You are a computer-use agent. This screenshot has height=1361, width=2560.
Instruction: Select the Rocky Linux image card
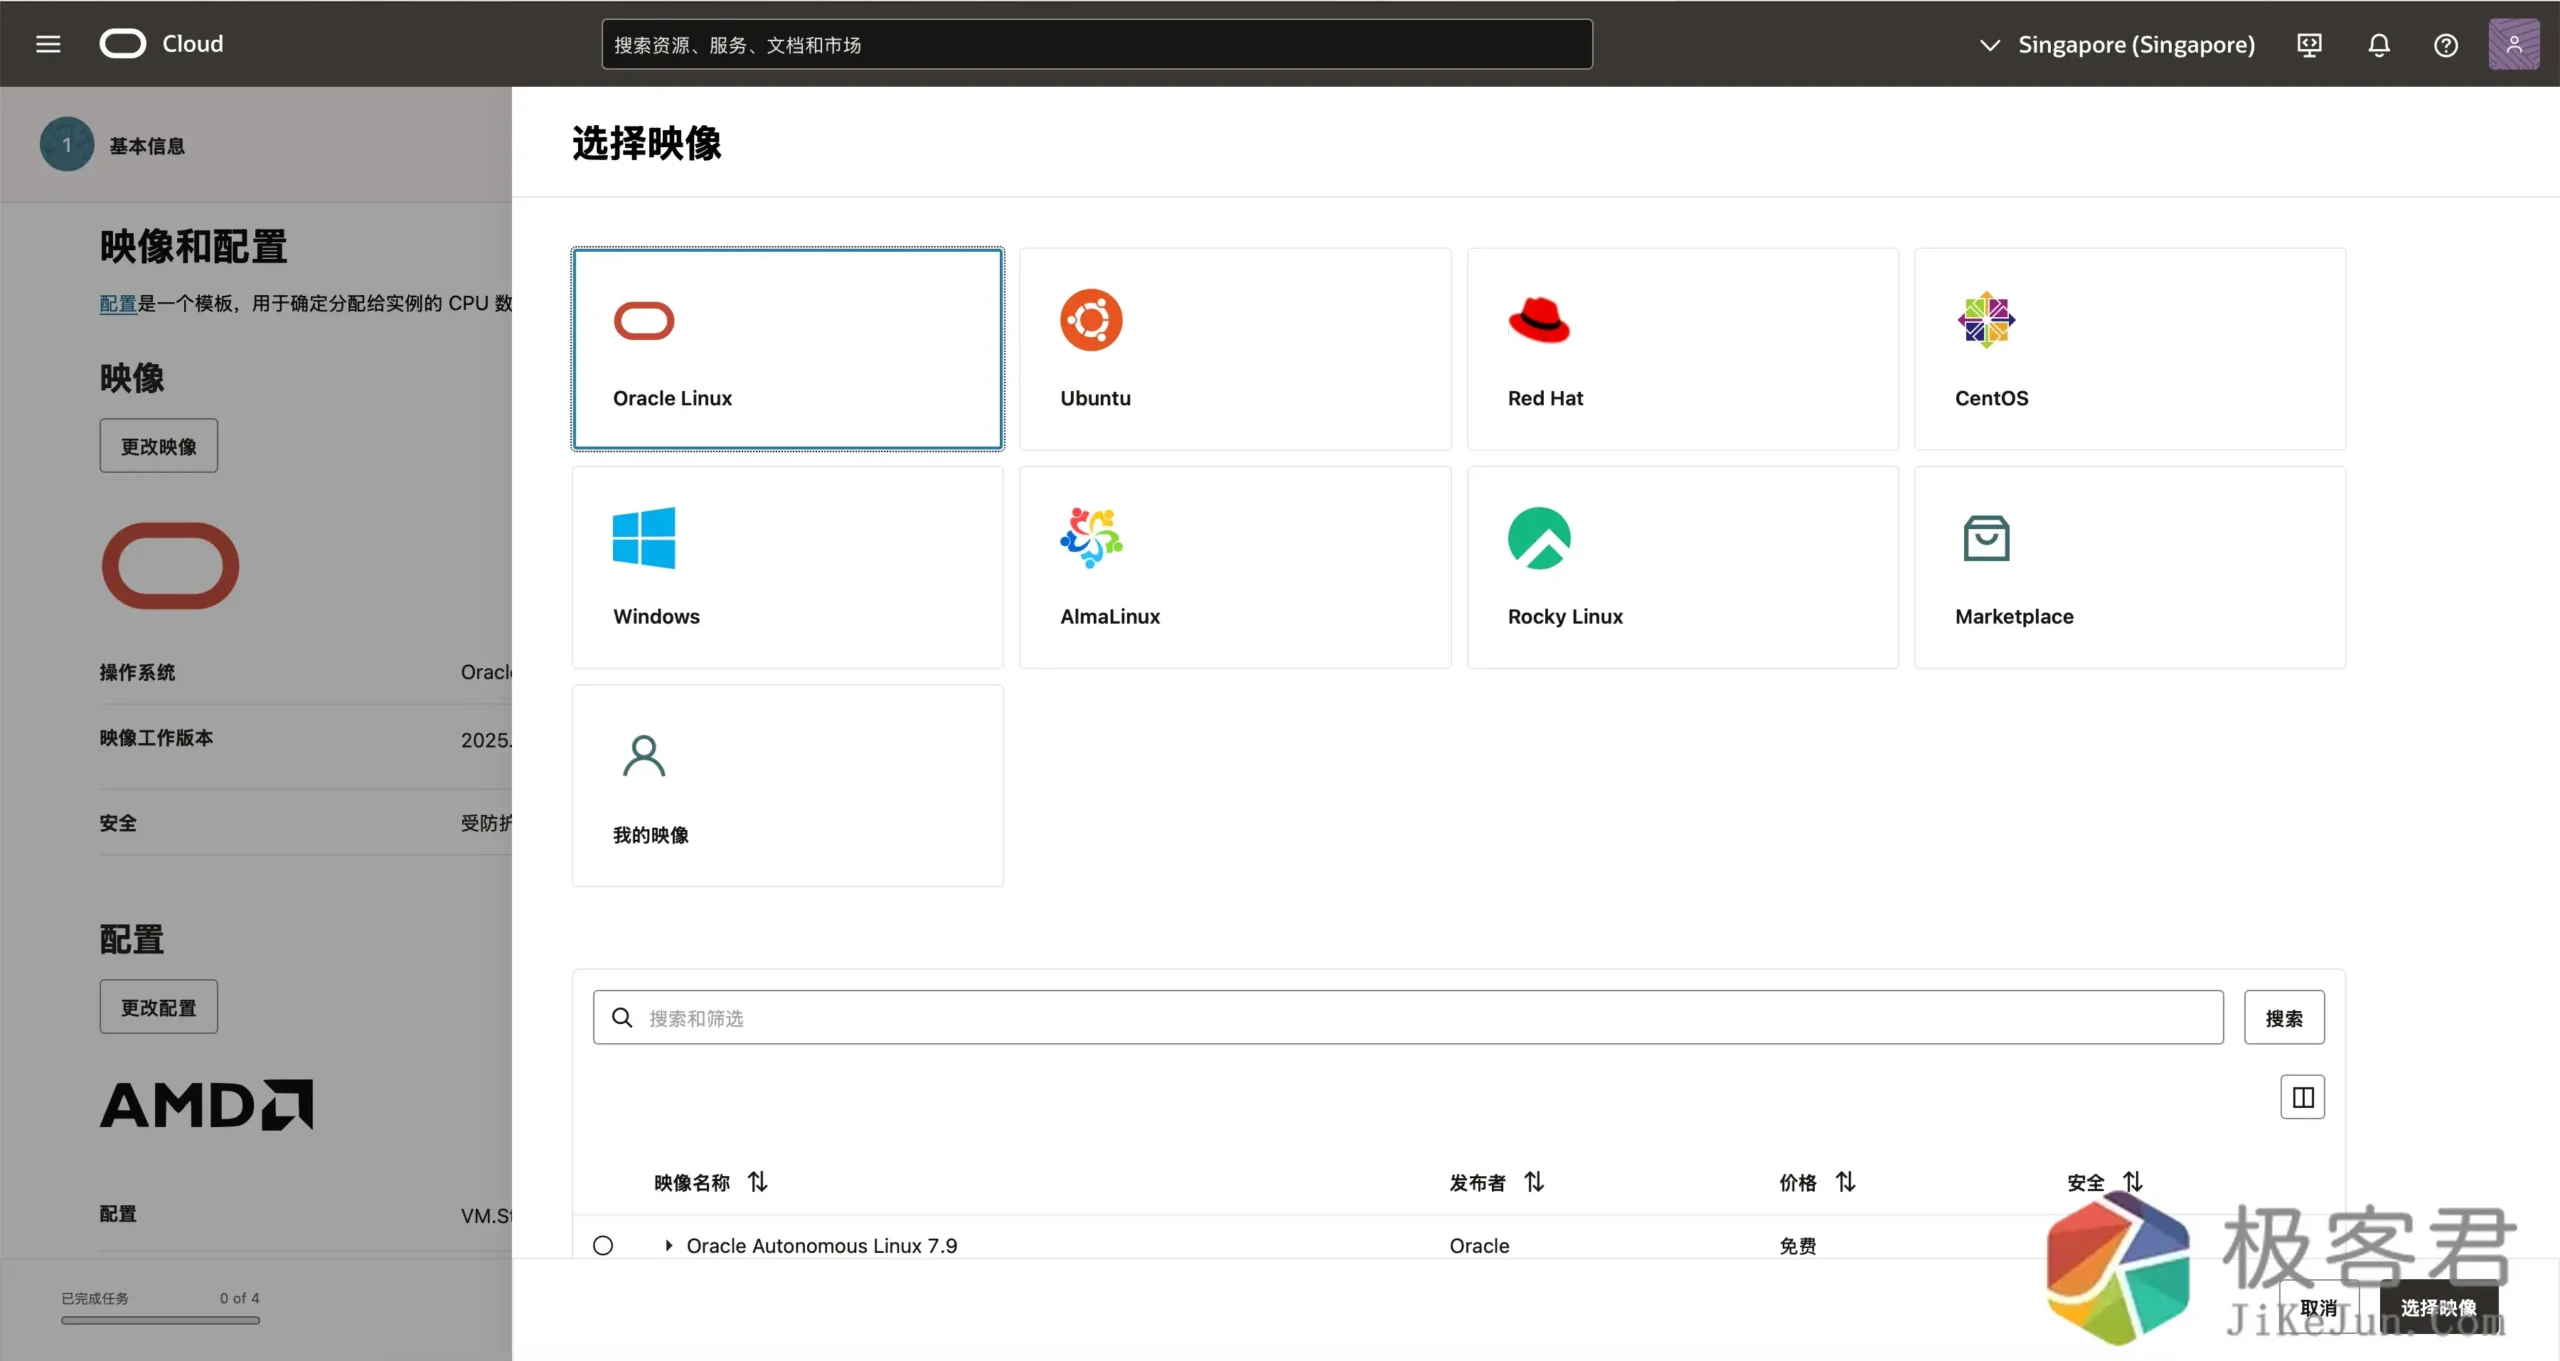[x=1682, y=567]
